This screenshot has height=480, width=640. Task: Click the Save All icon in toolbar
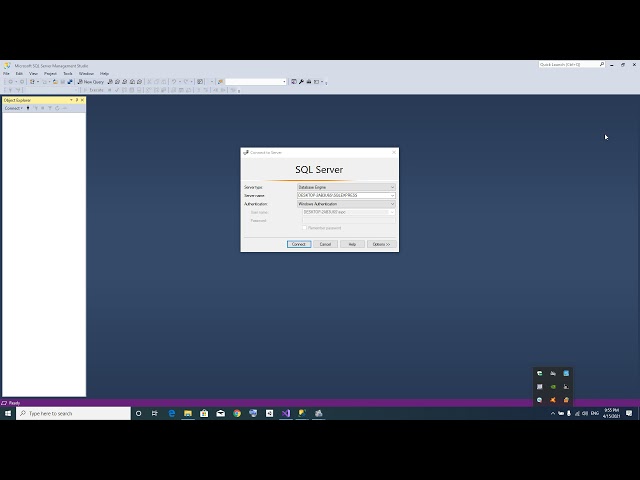coord(70,82)
